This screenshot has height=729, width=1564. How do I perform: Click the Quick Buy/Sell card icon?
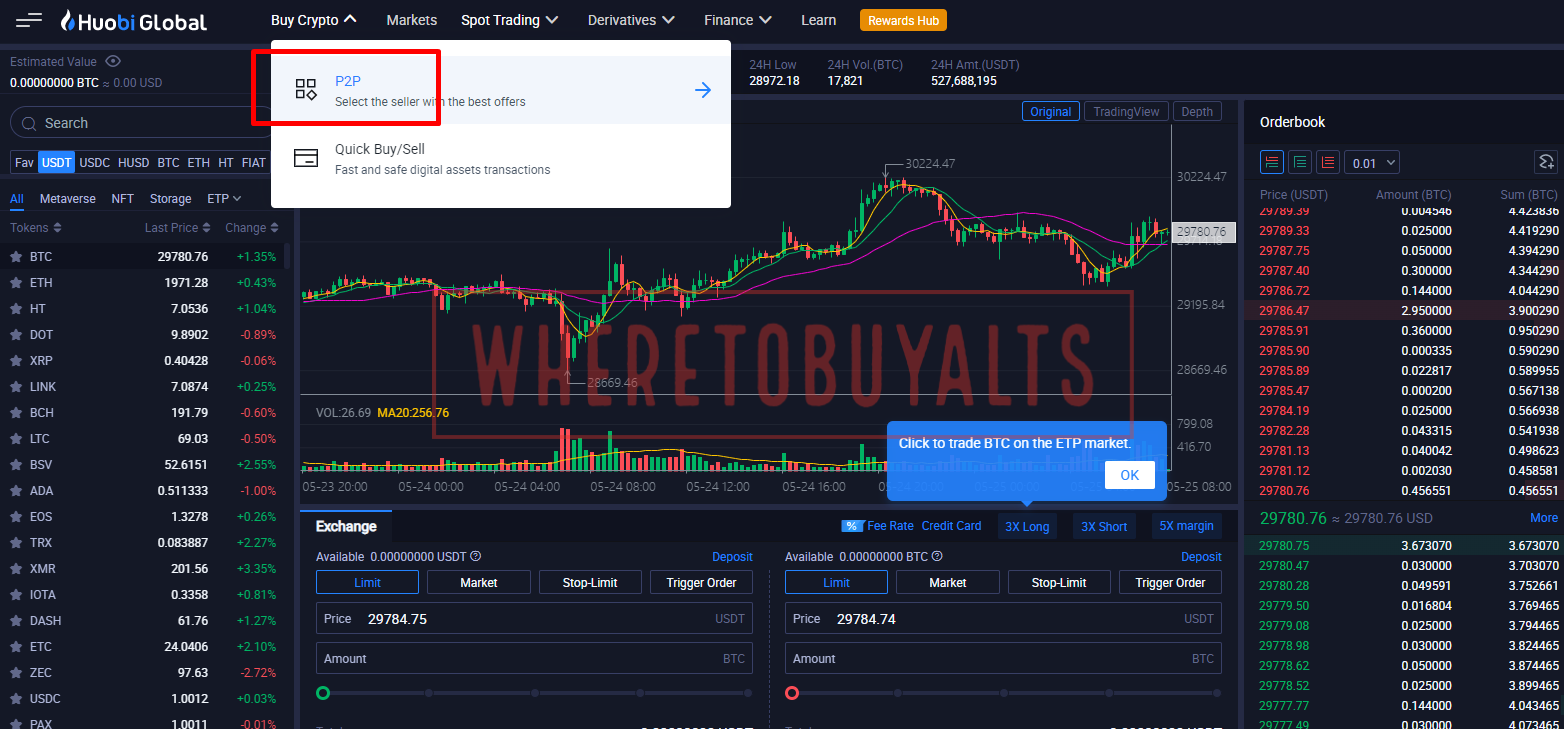pos(306,158)
